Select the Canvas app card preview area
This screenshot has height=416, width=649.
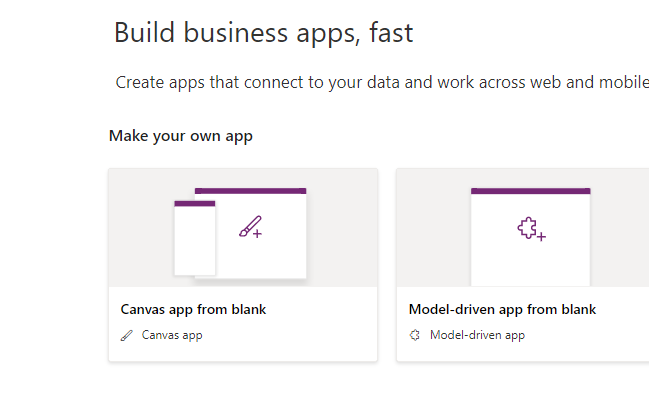(243, 228)
